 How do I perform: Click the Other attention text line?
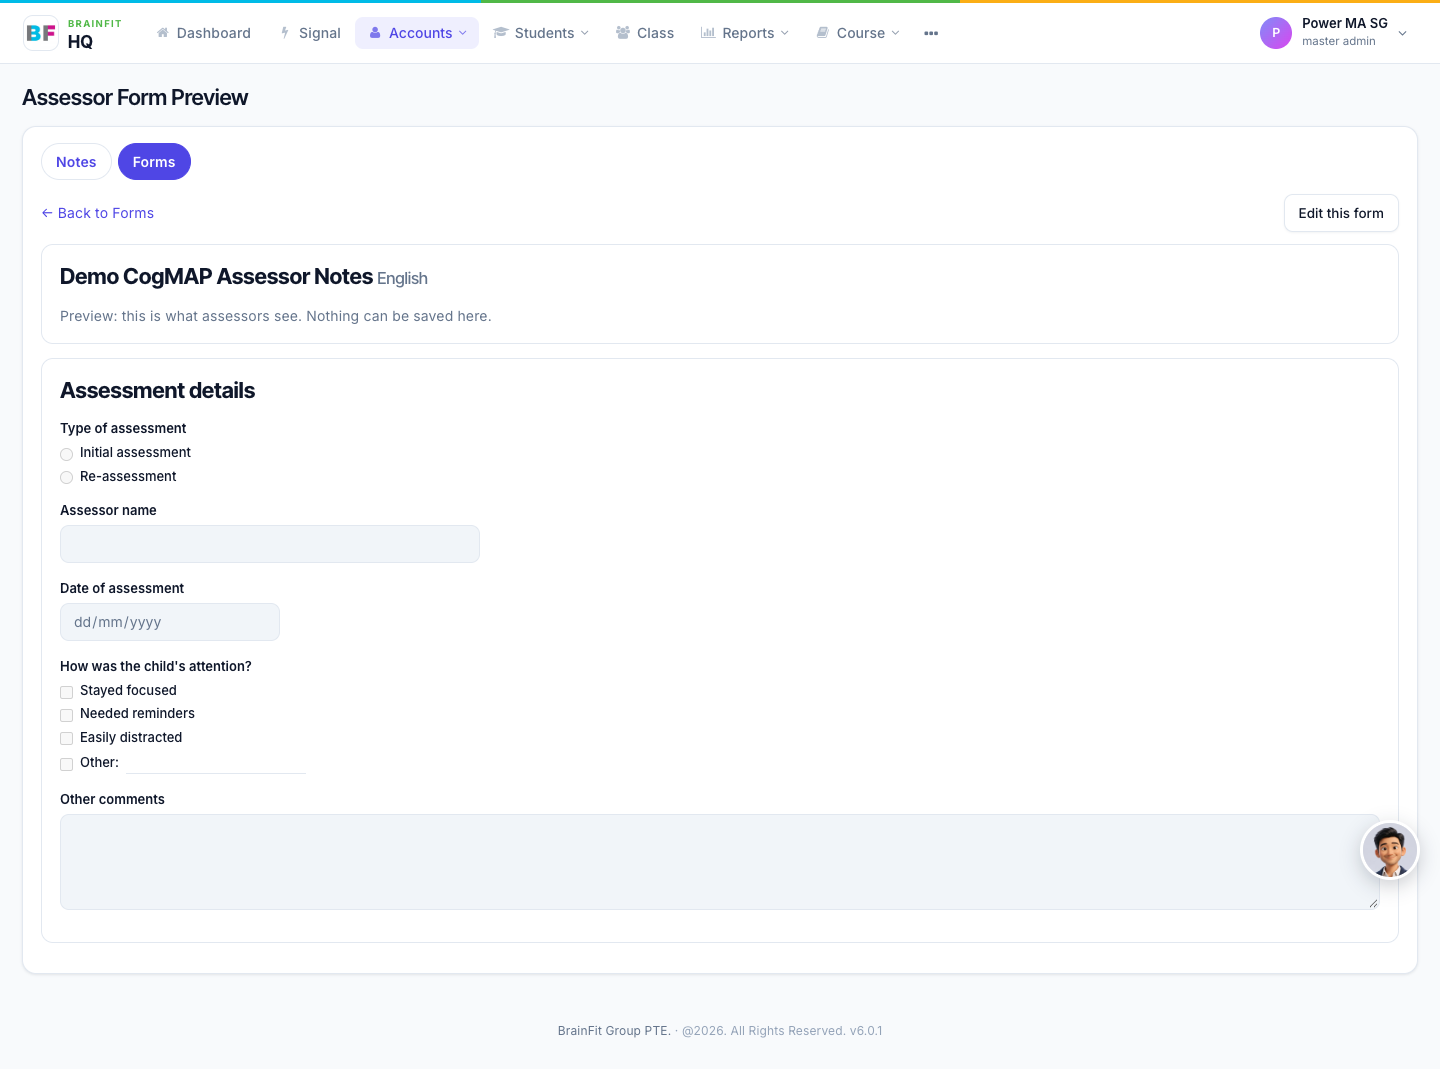pos(216,763)
